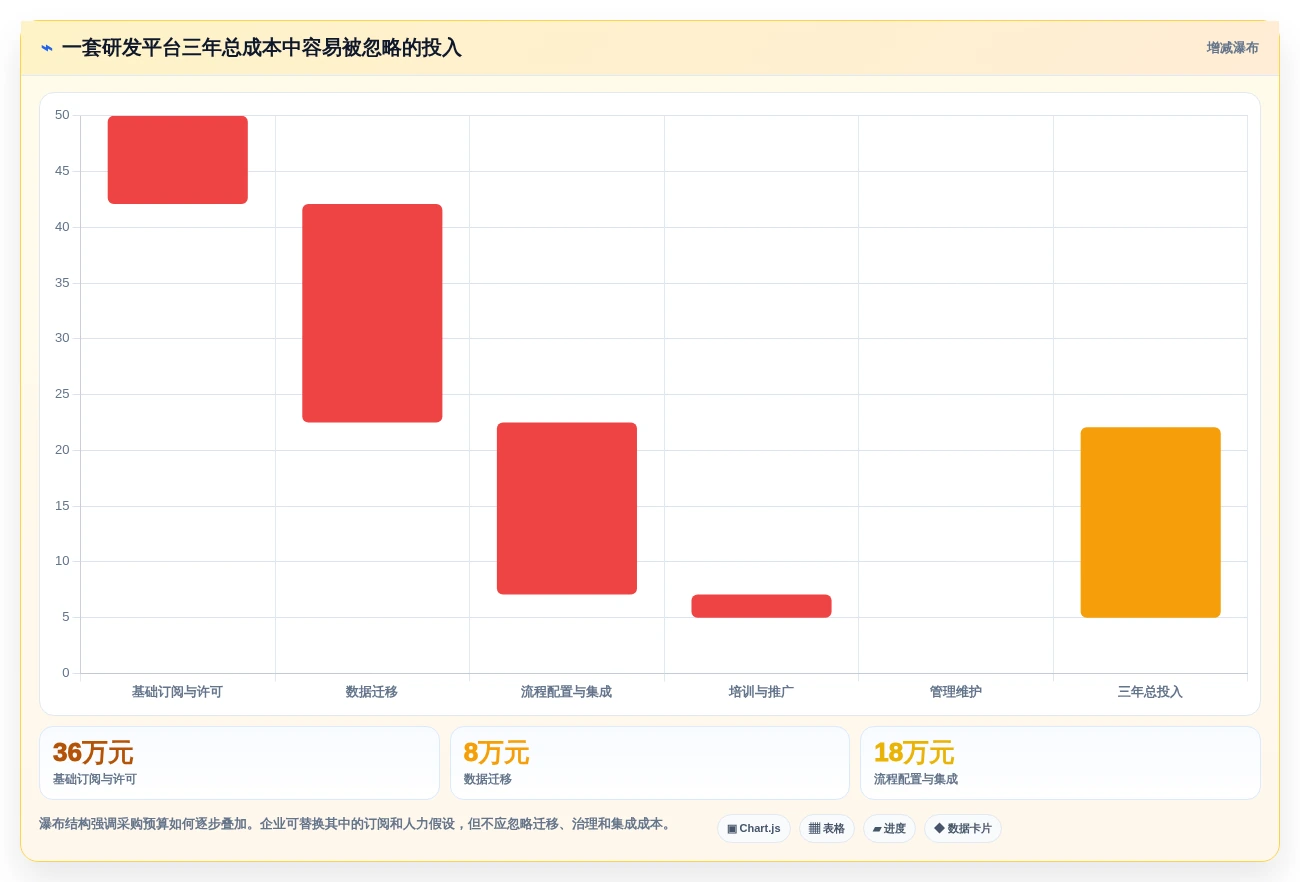This screenshot has height=882, width=1300.
Task: Open the 8万元 数据迁移 data card
Action: (x=650, y=763)
